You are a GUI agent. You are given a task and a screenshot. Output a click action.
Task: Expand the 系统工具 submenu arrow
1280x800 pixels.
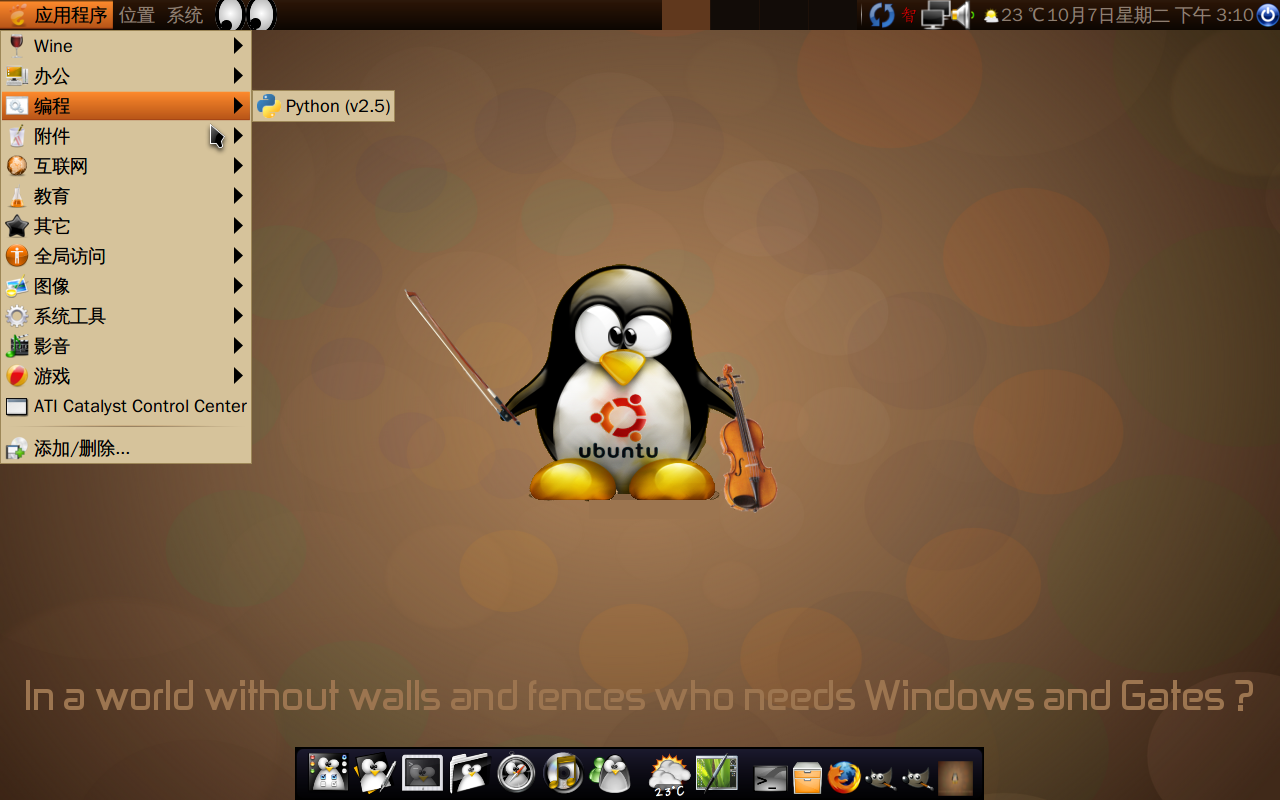238,316
